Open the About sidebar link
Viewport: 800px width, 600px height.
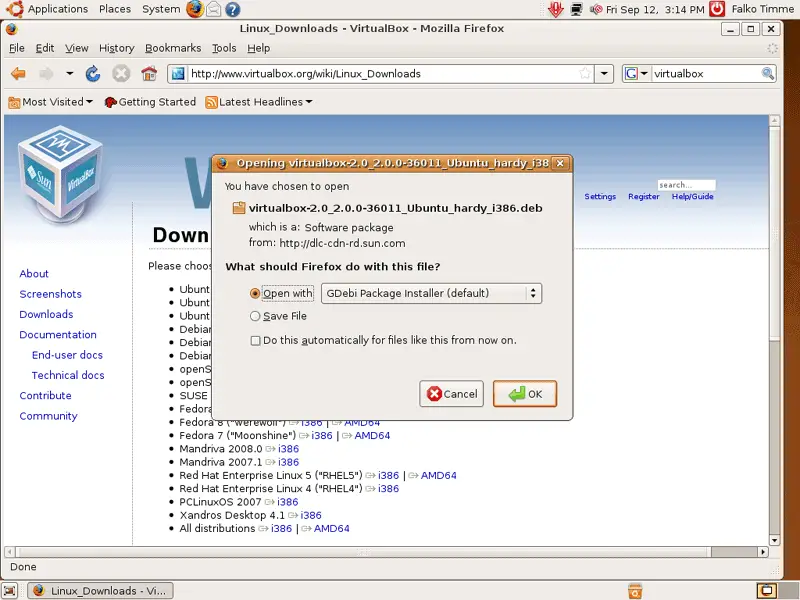[x=34, y=273]
